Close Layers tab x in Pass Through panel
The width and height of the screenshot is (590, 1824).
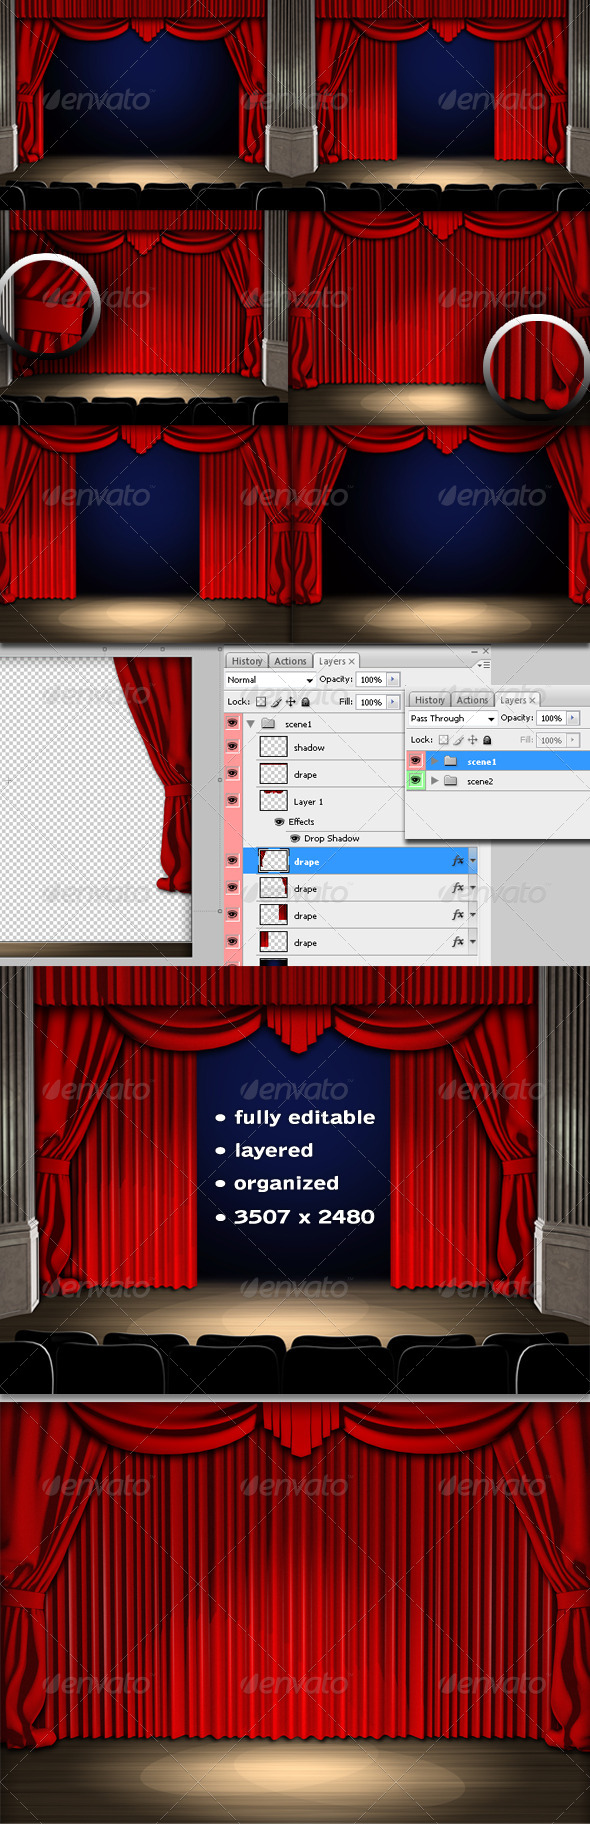pyautogui.click(x=533, y=700)
